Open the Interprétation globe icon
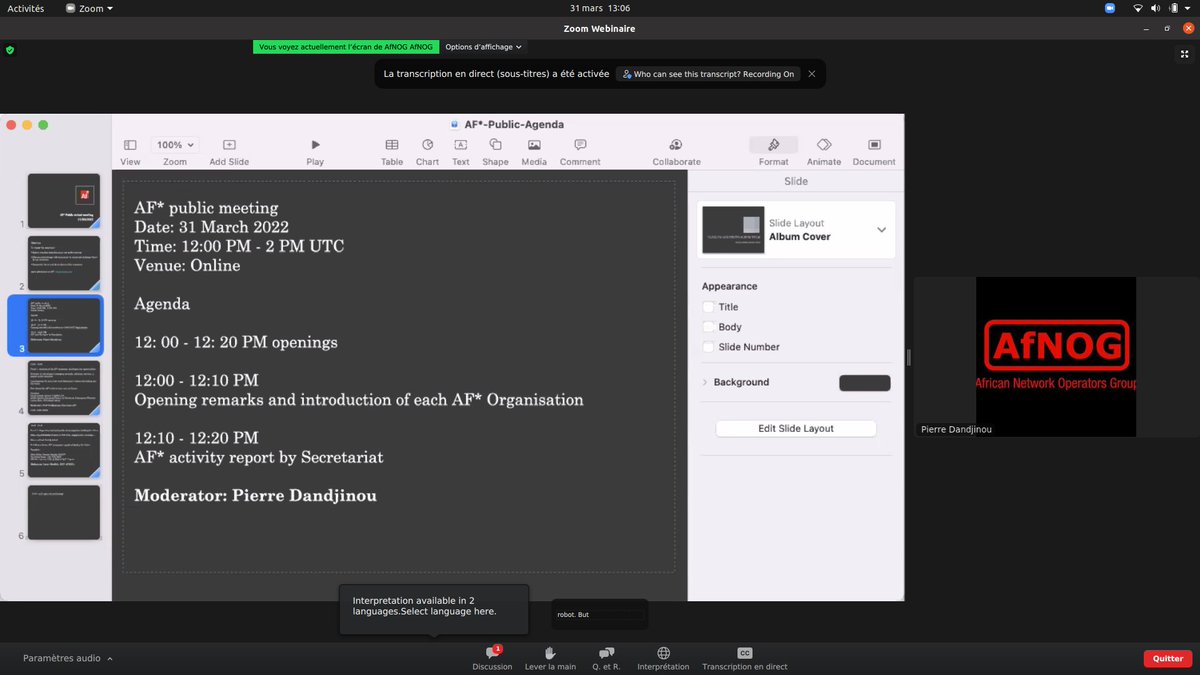 (x=663, y=653)
